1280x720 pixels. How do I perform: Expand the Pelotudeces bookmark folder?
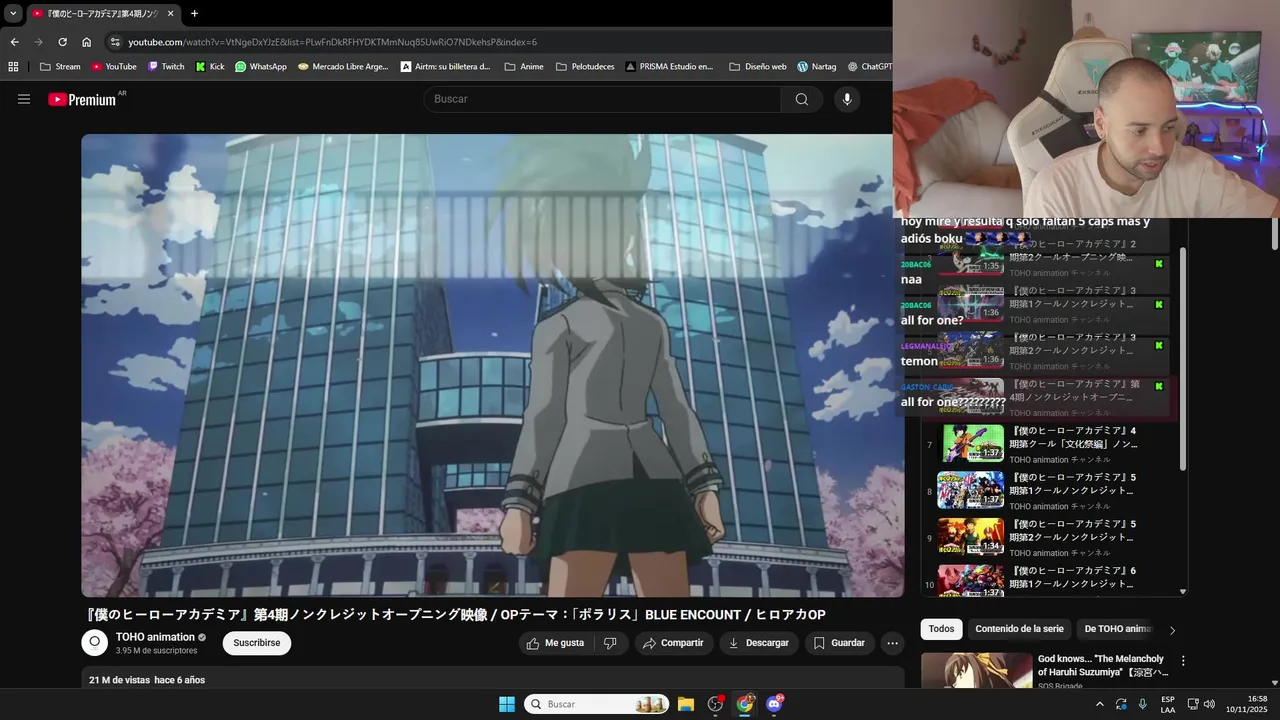pyautogui.click(x=586, y=67)
